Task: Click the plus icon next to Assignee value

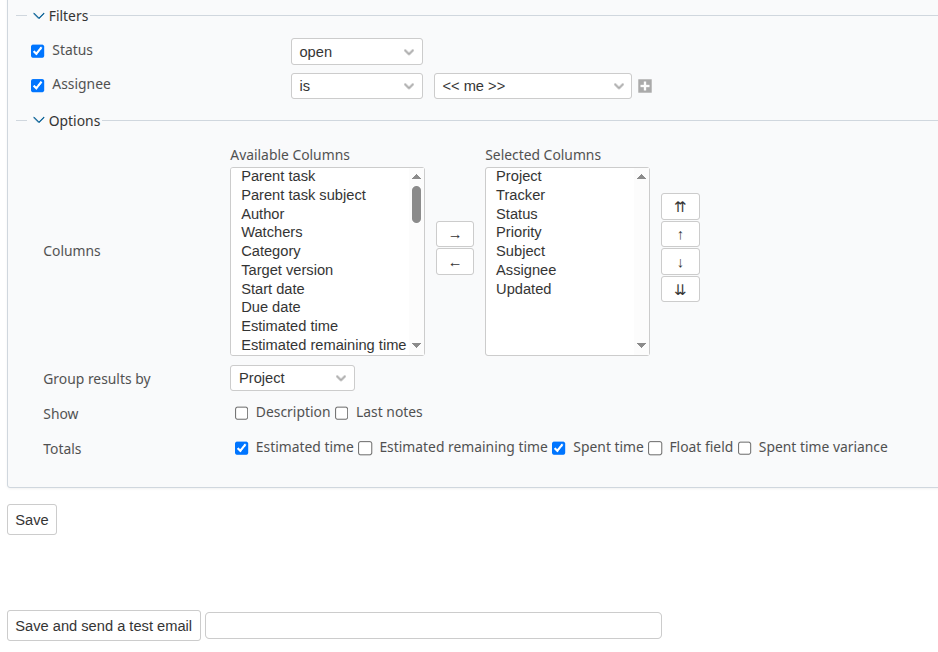Action: tap(645, 86)
